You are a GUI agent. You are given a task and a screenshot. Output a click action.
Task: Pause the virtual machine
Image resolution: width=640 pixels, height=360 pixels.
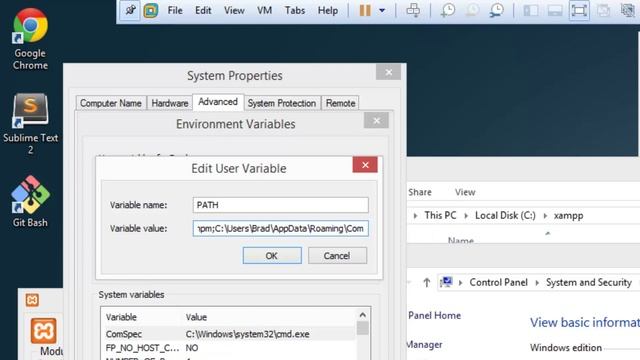(365, 11)
